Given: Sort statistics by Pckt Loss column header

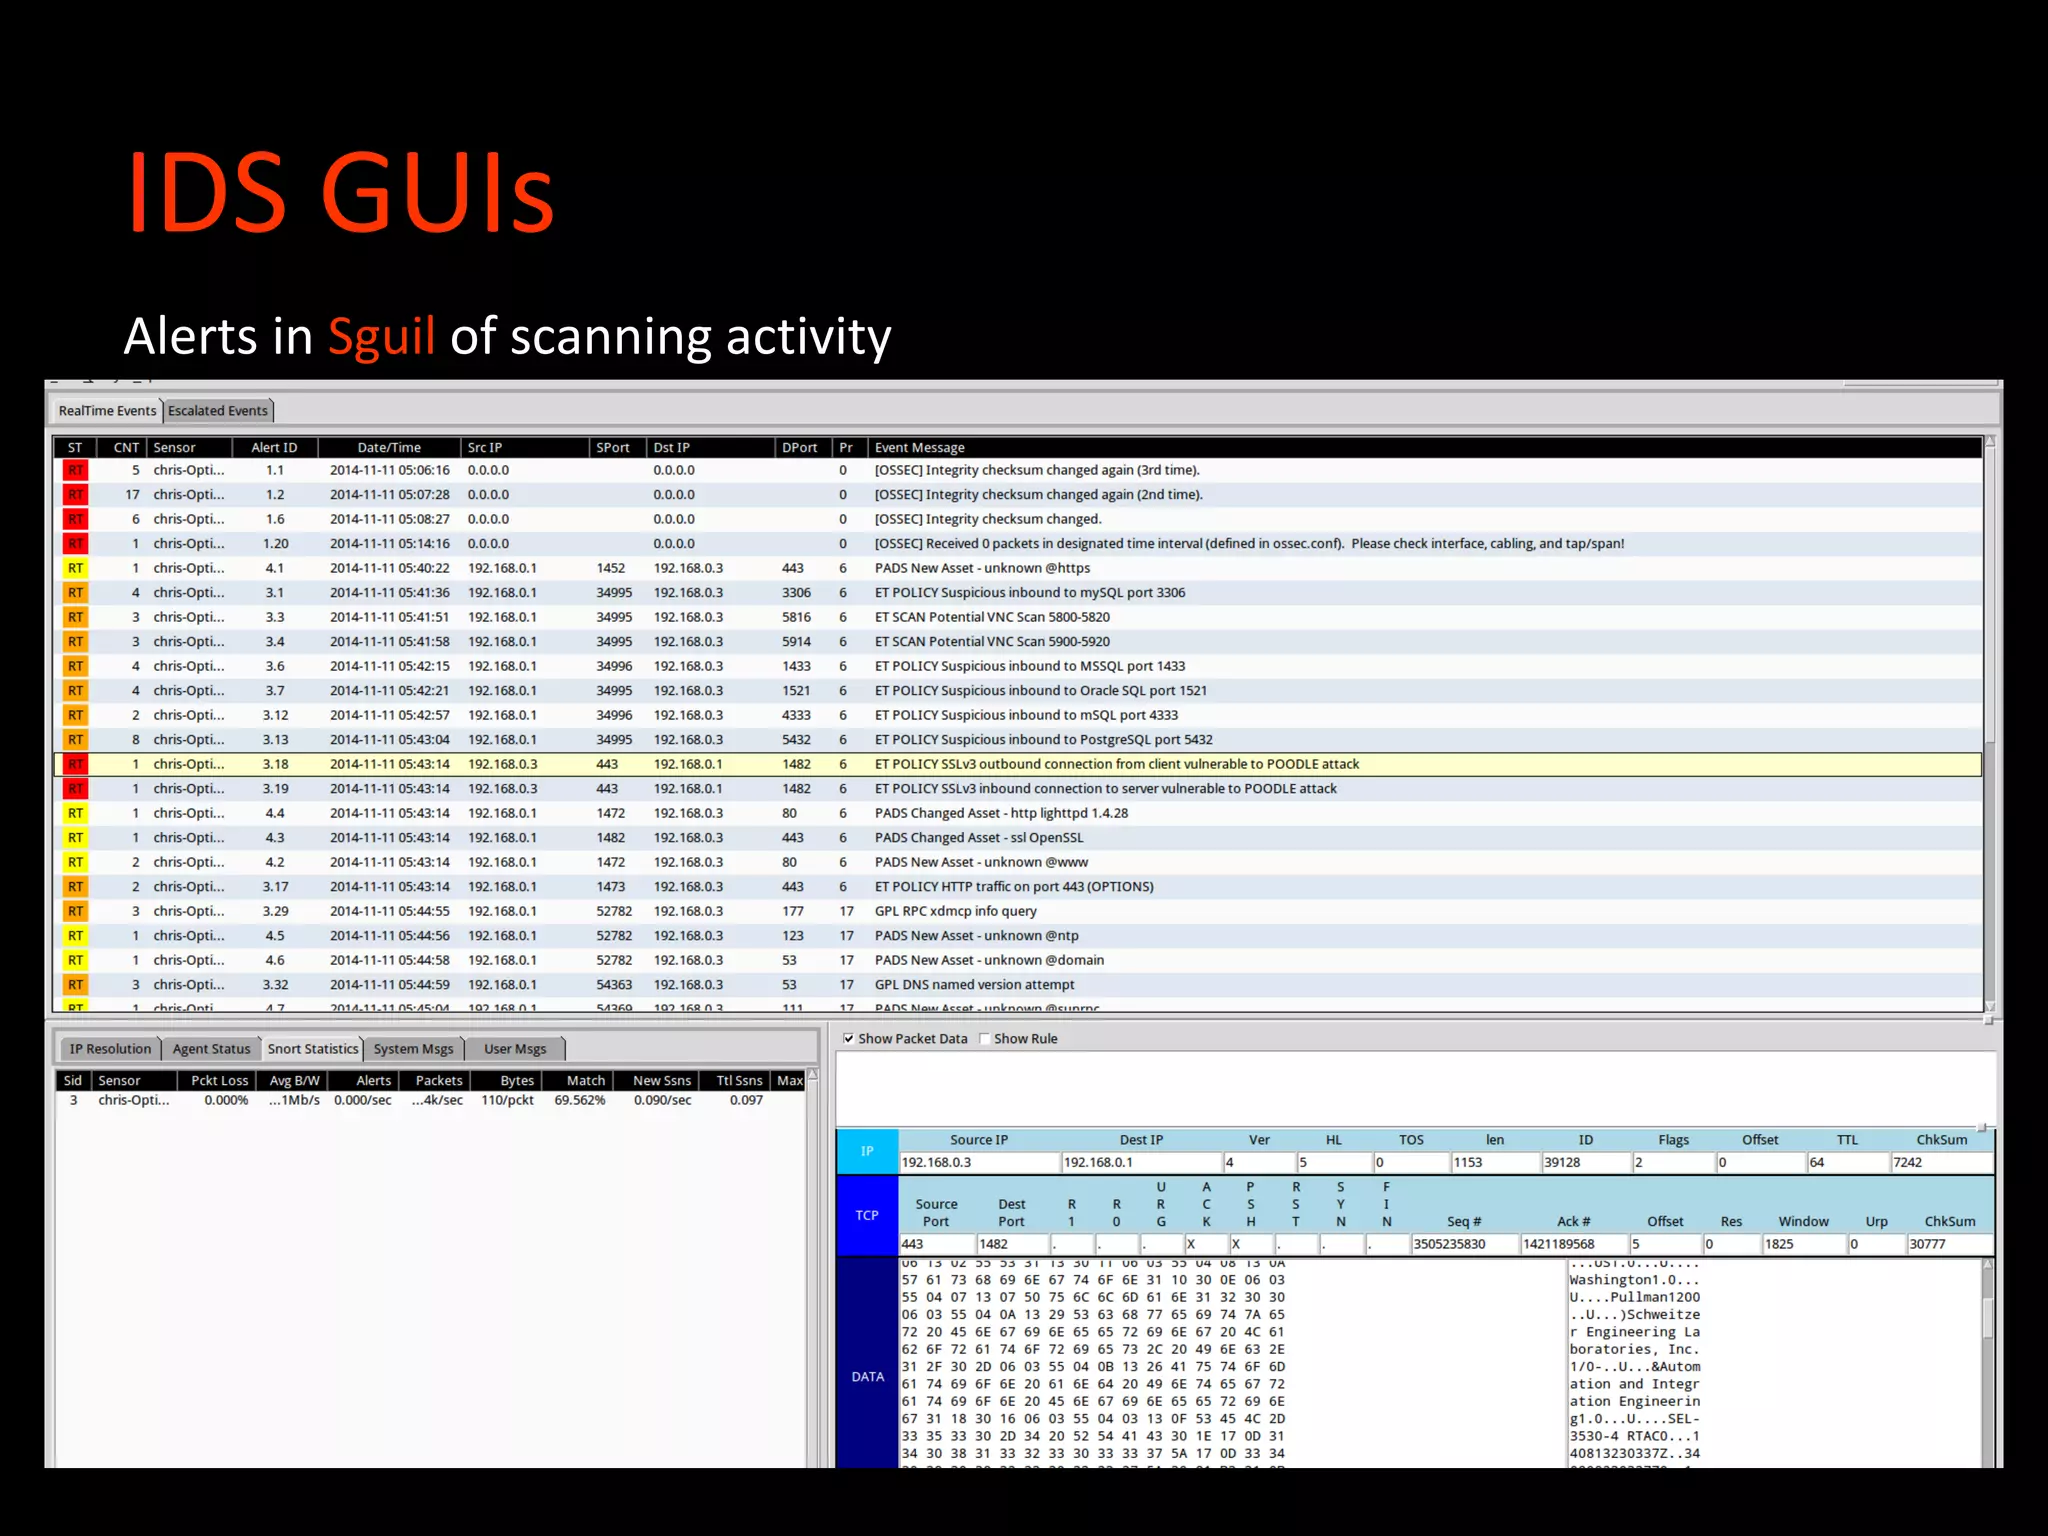Looking at the screenshot, I should (x=219, y=1080).
